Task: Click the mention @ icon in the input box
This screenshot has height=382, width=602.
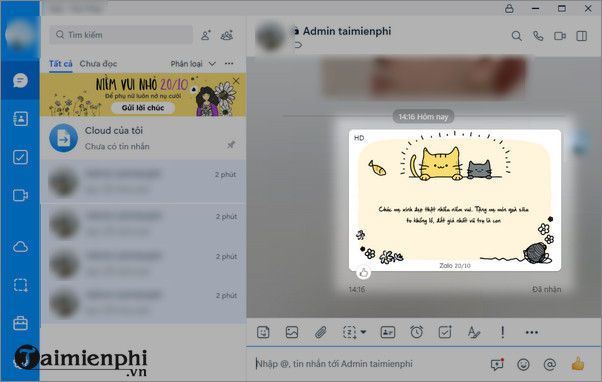Action: click(550, 364)
